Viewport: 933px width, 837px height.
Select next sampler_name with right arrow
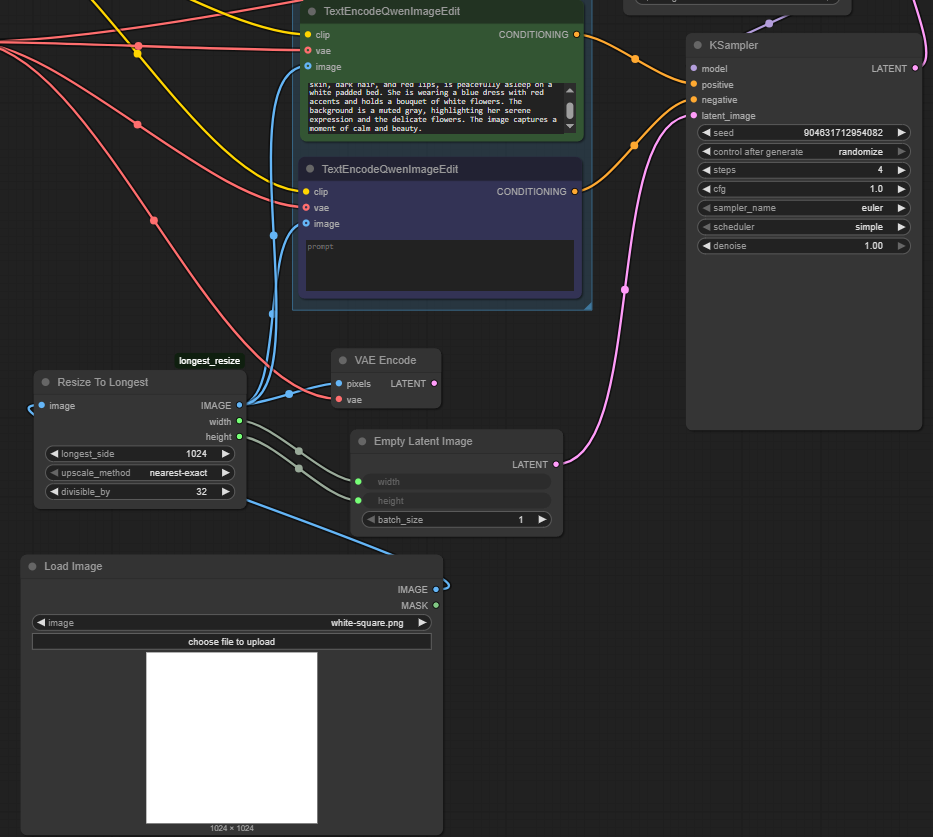[x=901, y=208]
